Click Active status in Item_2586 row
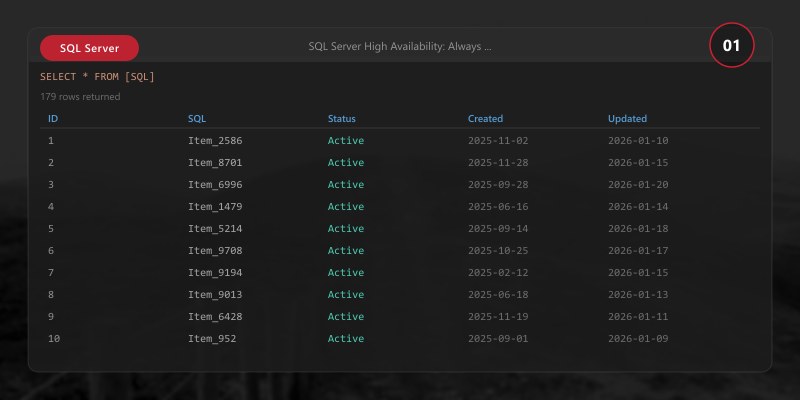This screenshot has height=400, width=800. (x=346, y=140)
